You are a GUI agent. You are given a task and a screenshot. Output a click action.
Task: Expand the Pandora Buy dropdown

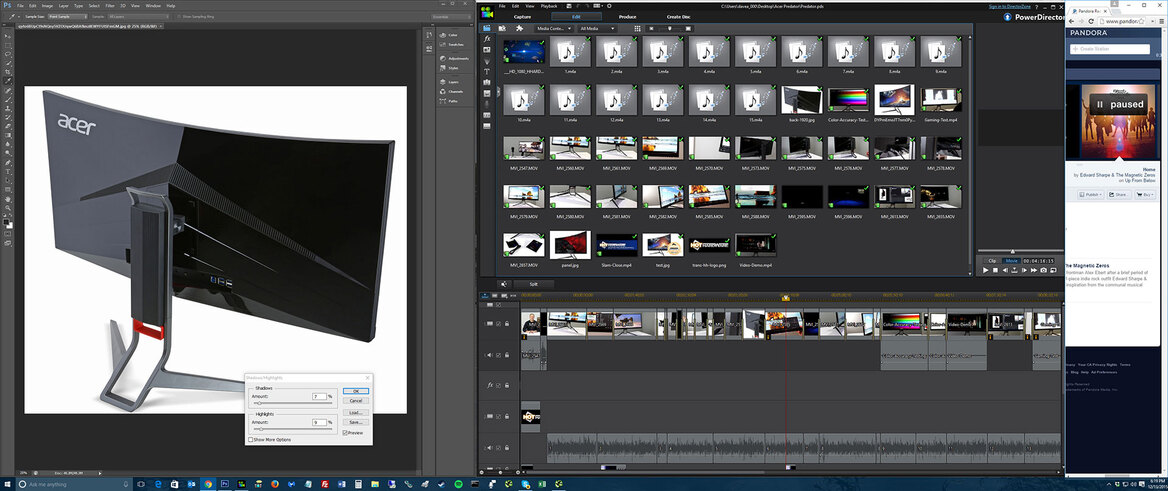1144,194
